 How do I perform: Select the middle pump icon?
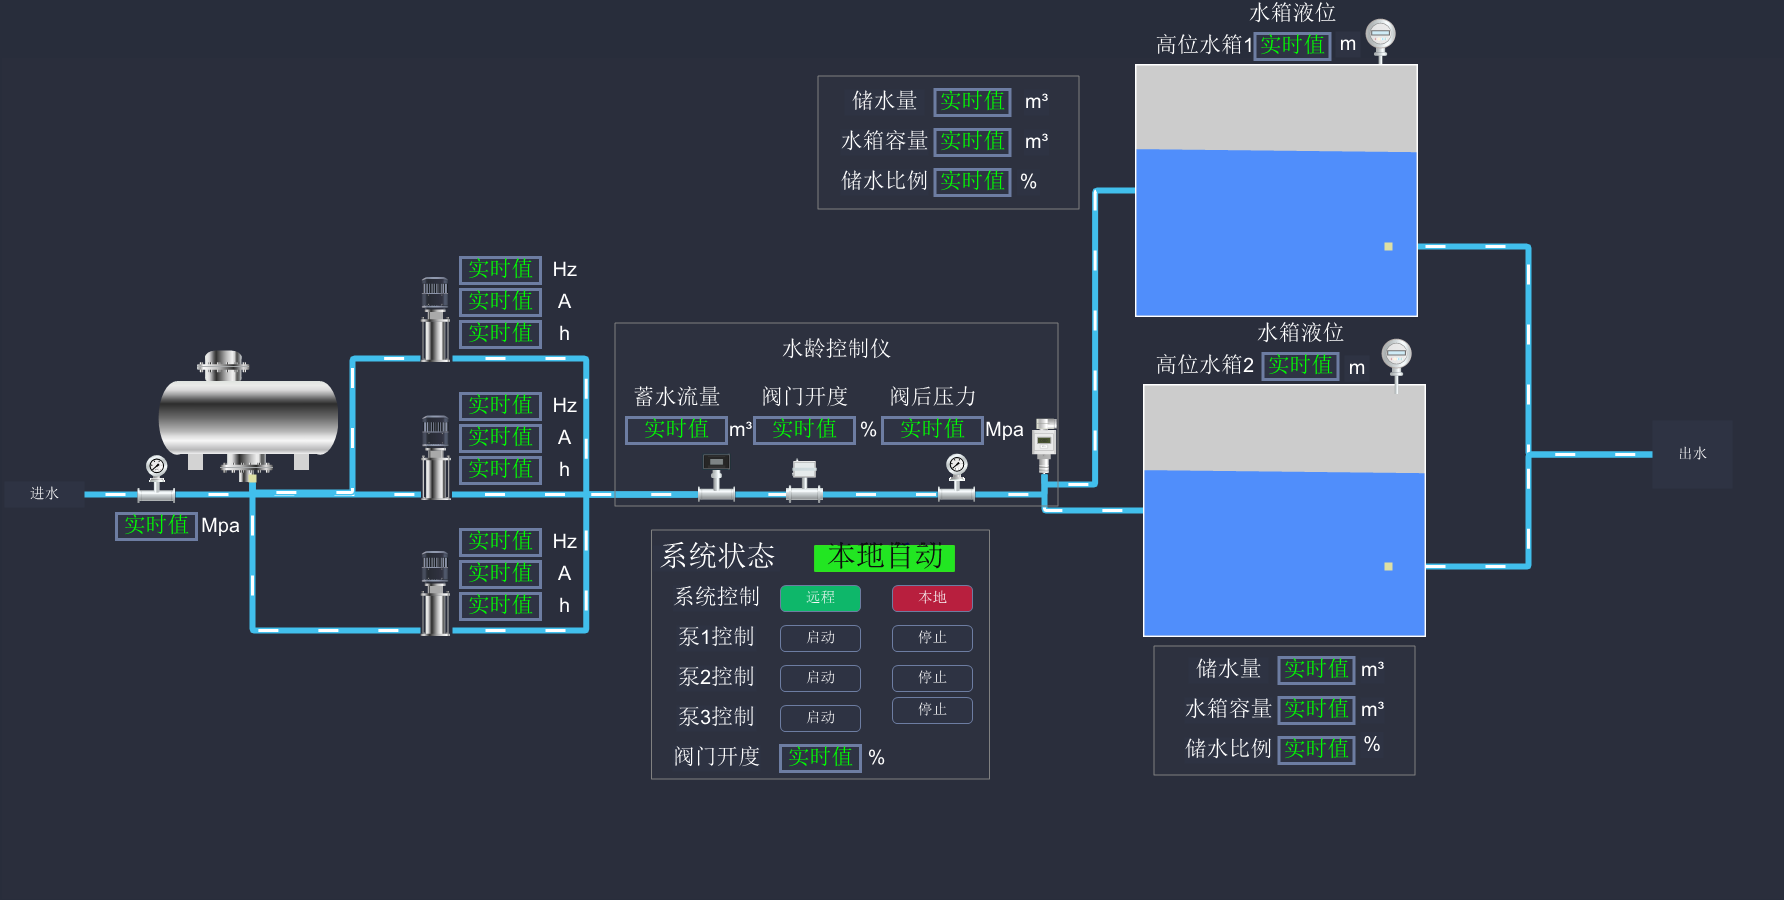click(x=435, y=457)
